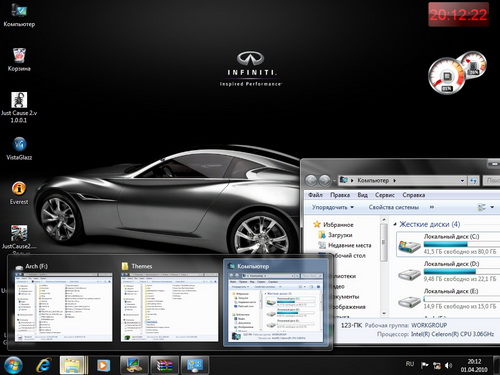Open the Файл menu
The image size is (500, 375).
(315, 195)
